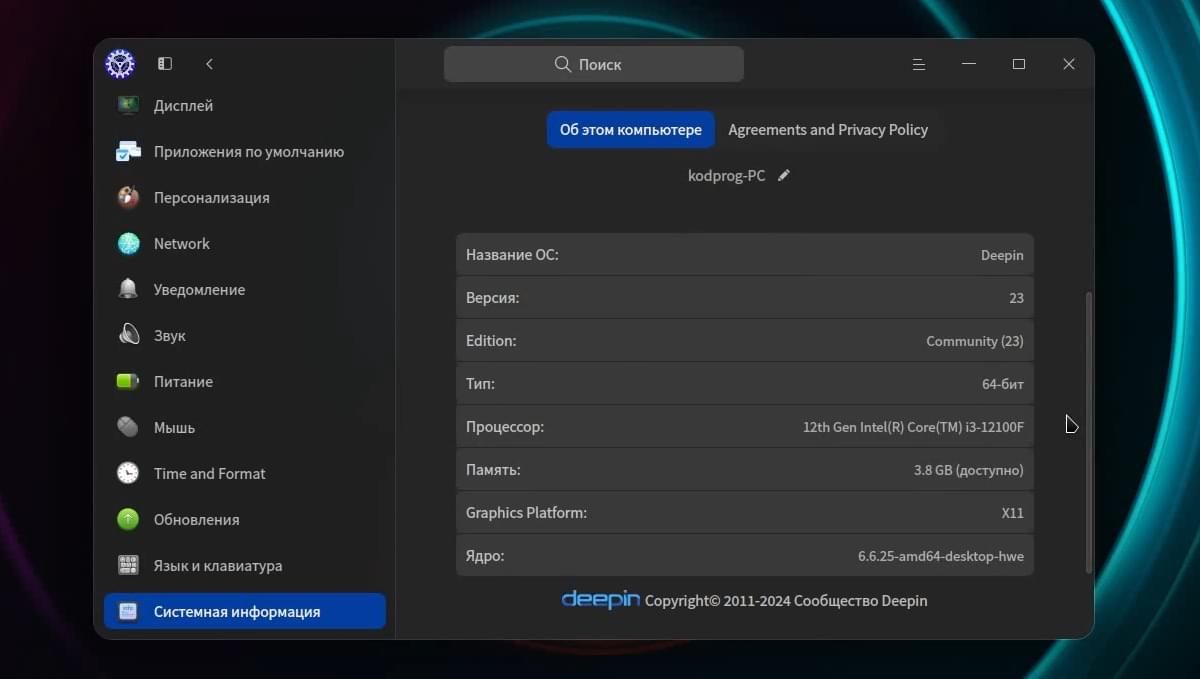Edit computer name with pencil icon
1200x679 pixels.
click(x=784, y=175)
